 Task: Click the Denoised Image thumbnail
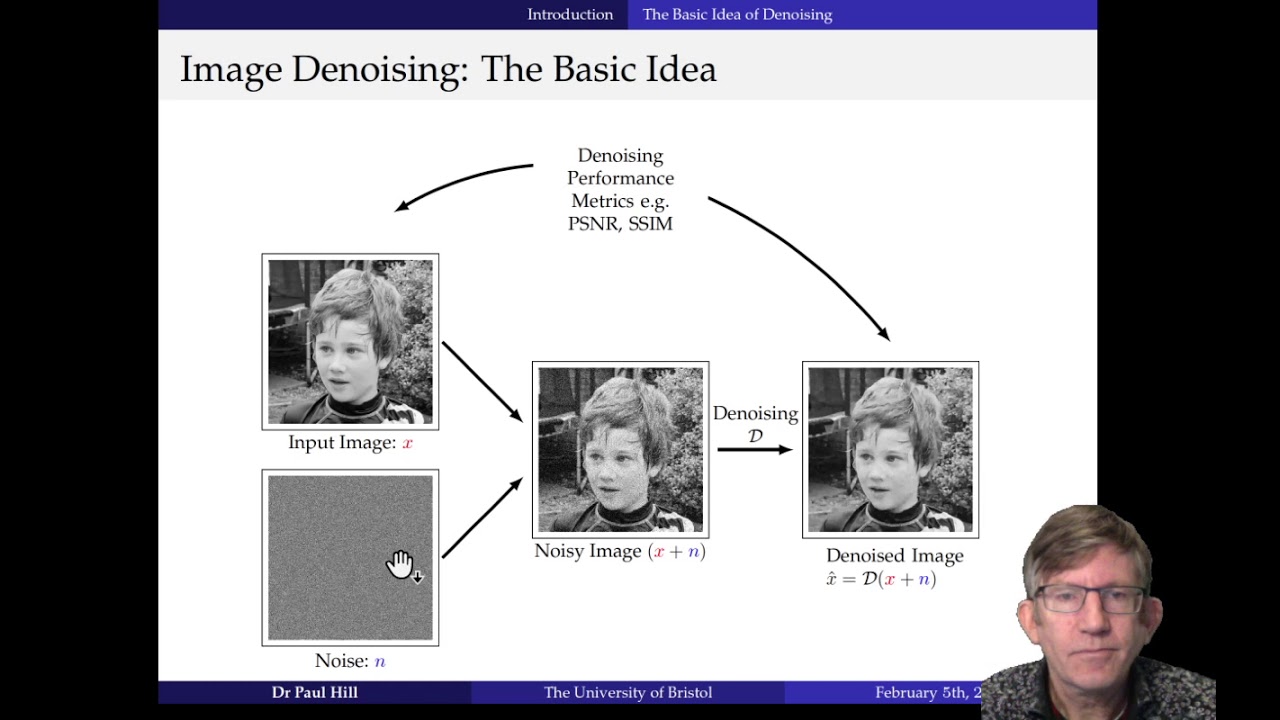pyautogui.click(x=890, y=450)
